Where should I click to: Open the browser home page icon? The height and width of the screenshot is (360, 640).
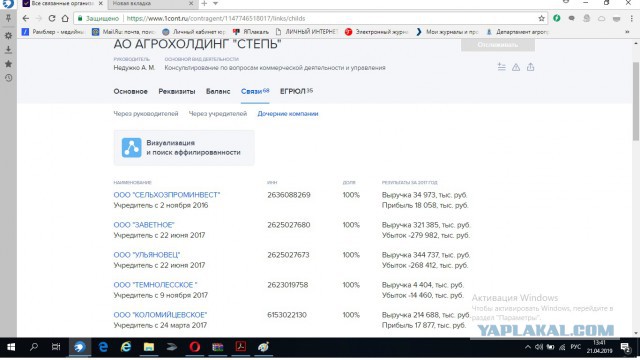[x=65, y=18]
